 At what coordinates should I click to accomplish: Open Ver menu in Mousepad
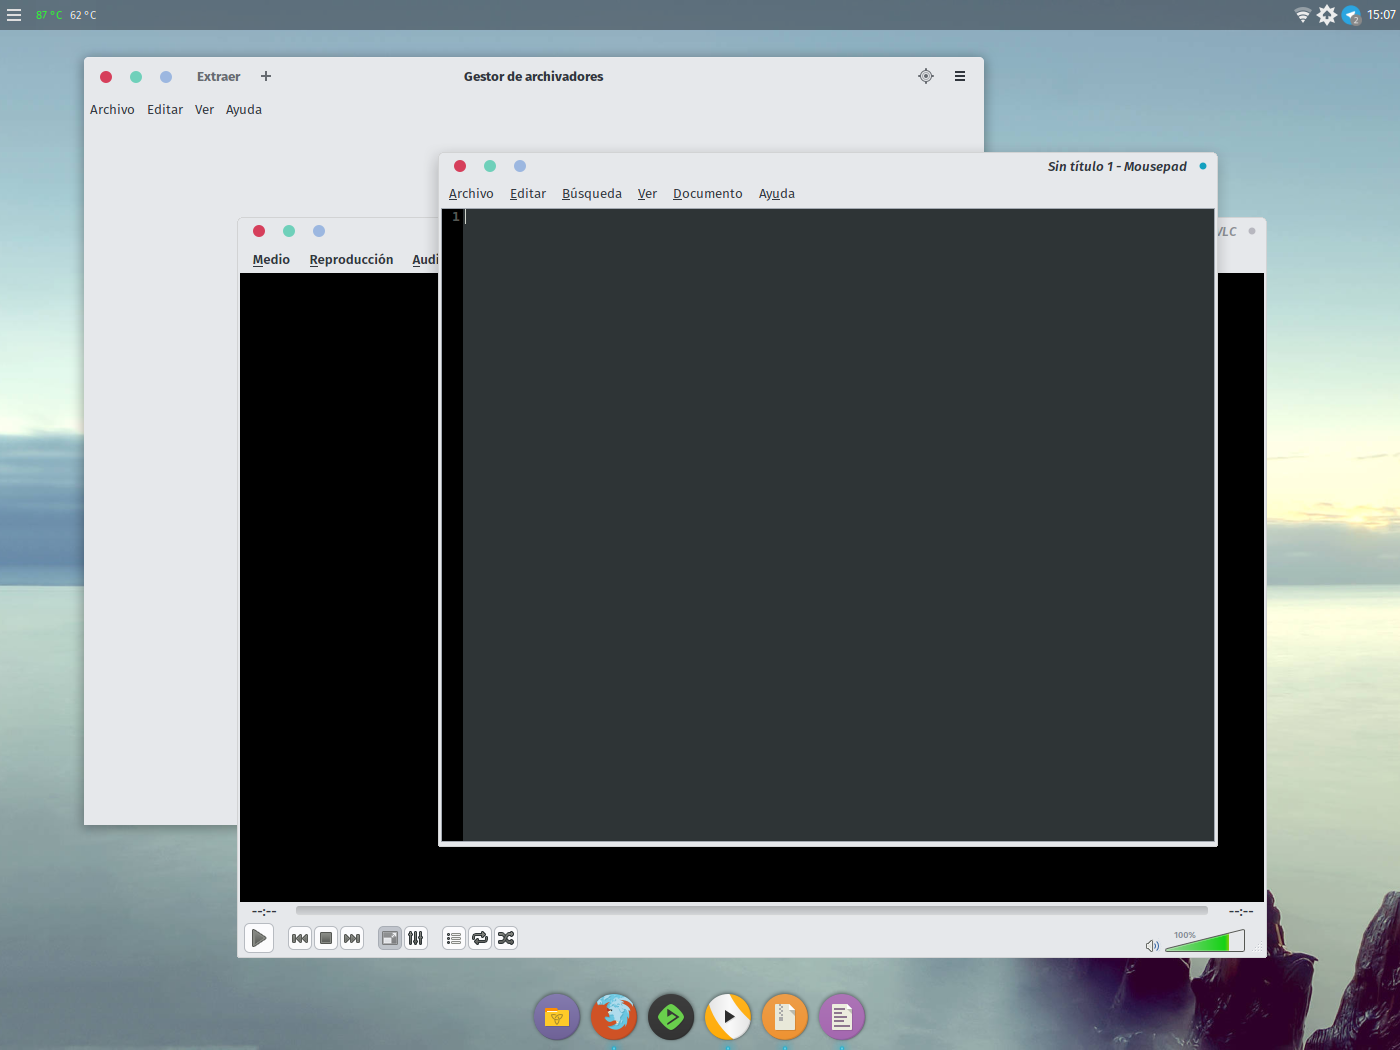point(647,194)
